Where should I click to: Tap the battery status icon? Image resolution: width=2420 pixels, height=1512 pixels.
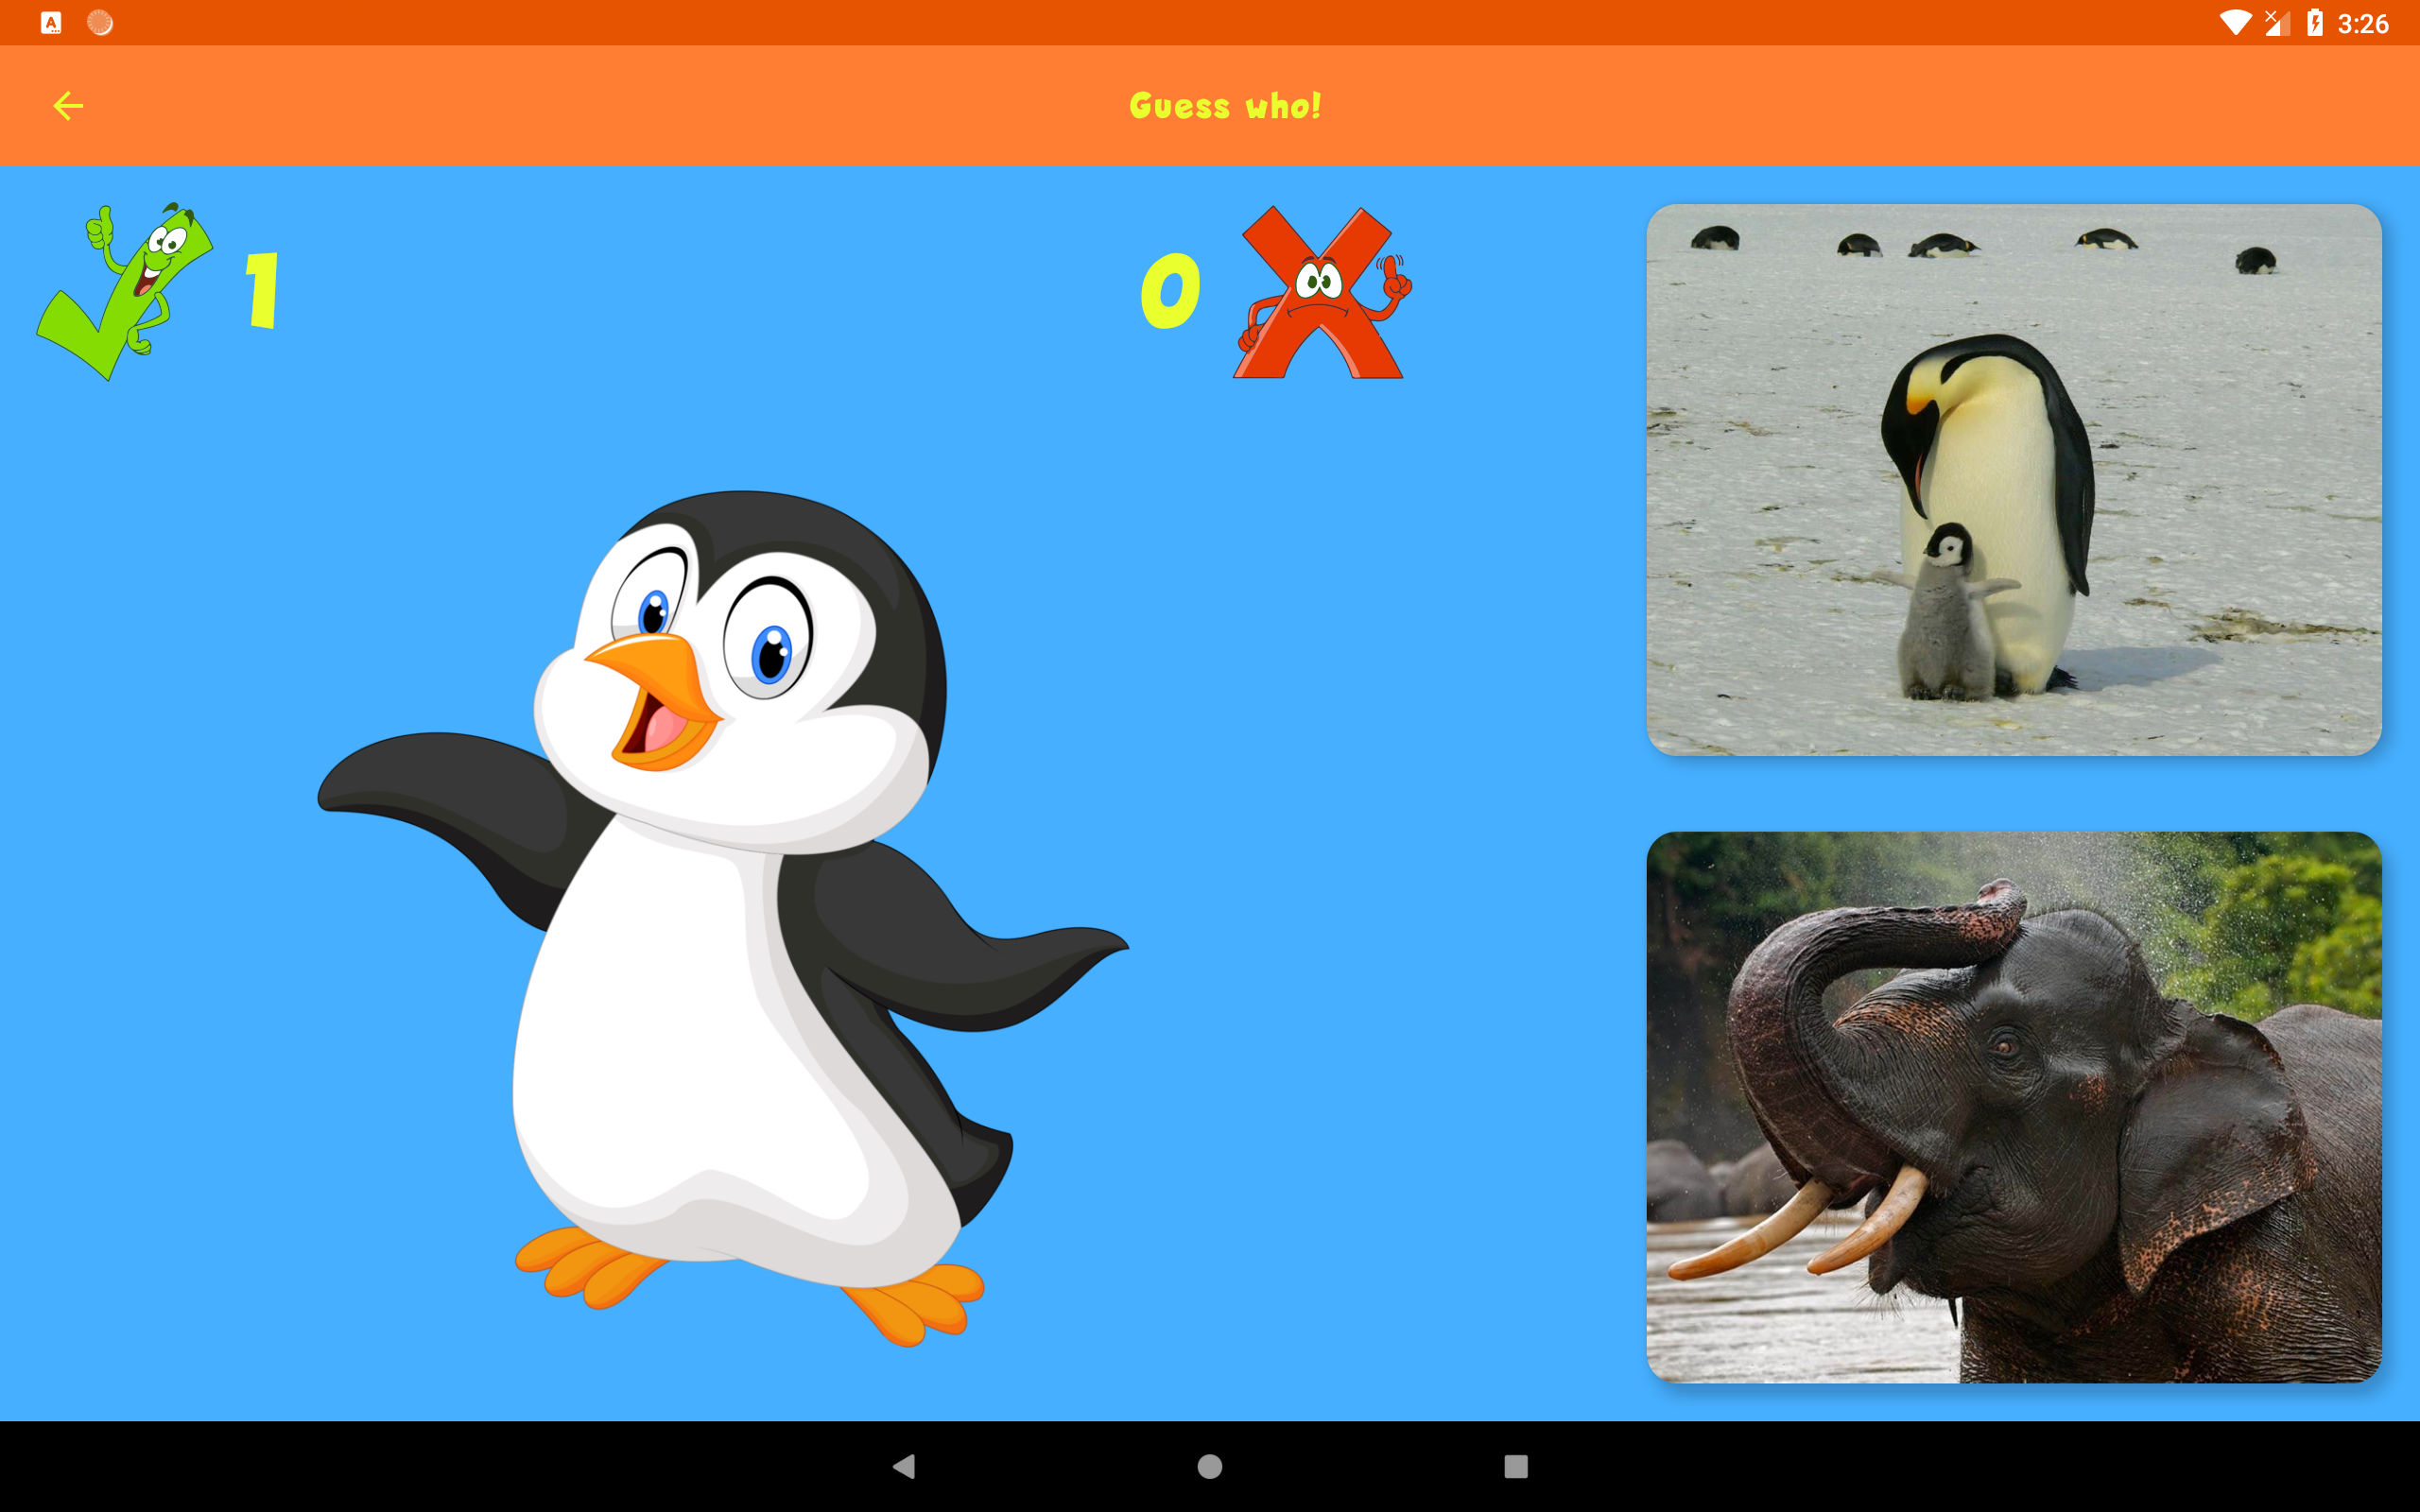(x=2314, y=23)
